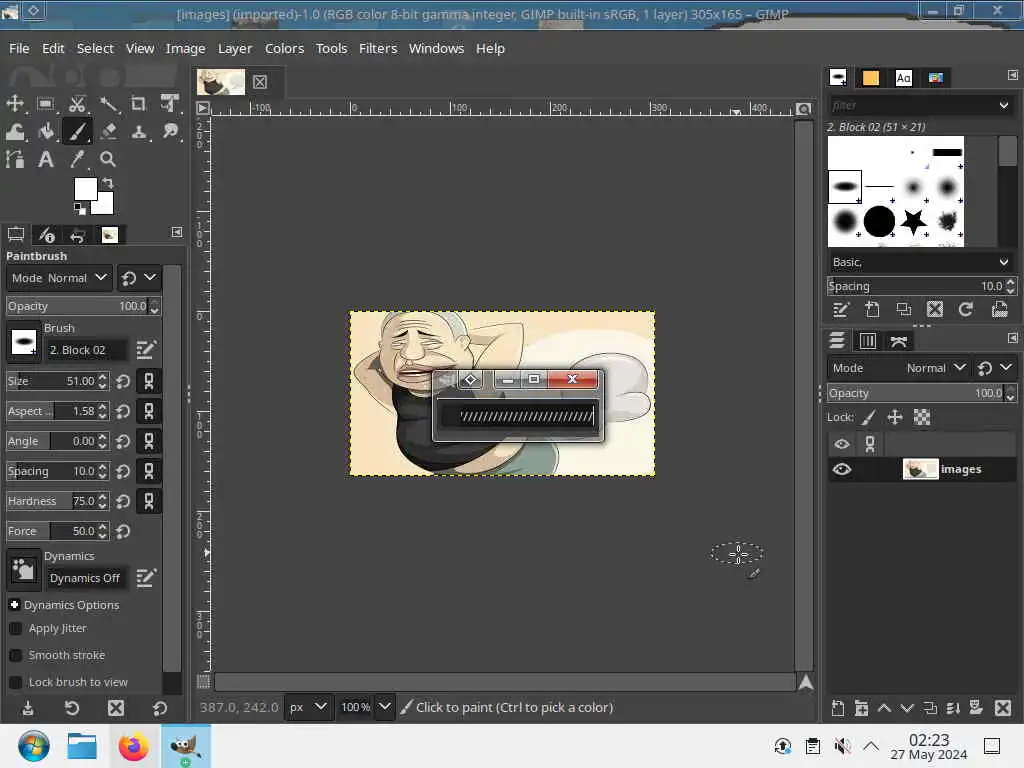Link brush Aspect ratio to brush native

[149, 411]
